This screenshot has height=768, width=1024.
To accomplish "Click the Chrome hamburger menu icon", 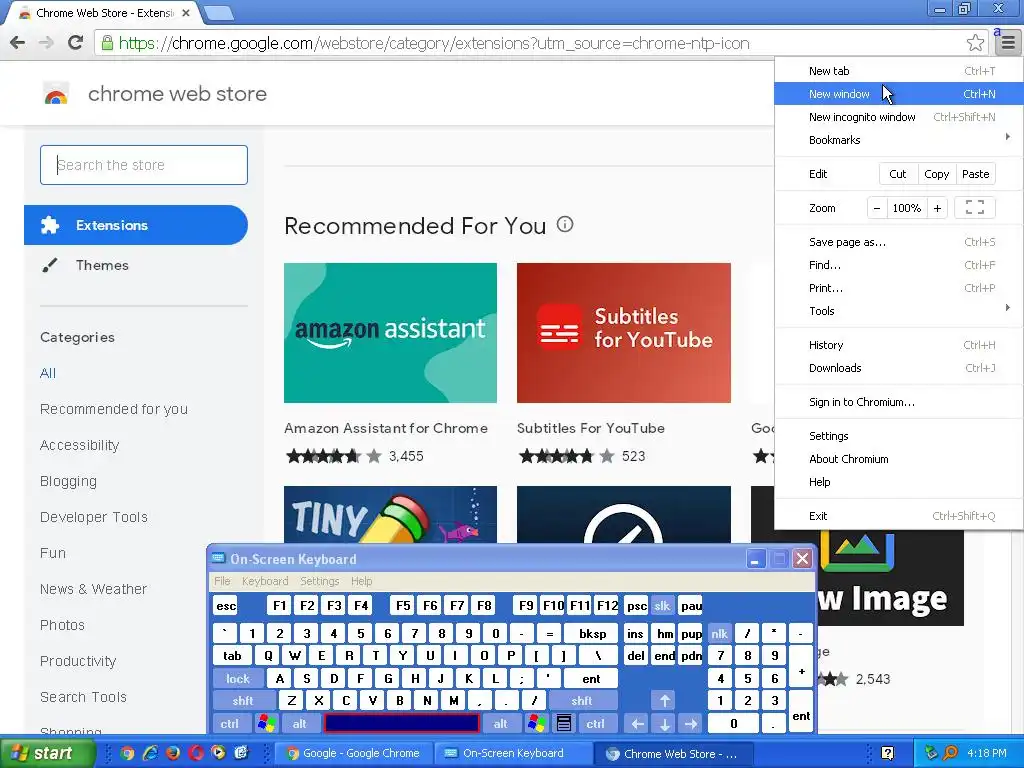I will [x=1008, y=43].
